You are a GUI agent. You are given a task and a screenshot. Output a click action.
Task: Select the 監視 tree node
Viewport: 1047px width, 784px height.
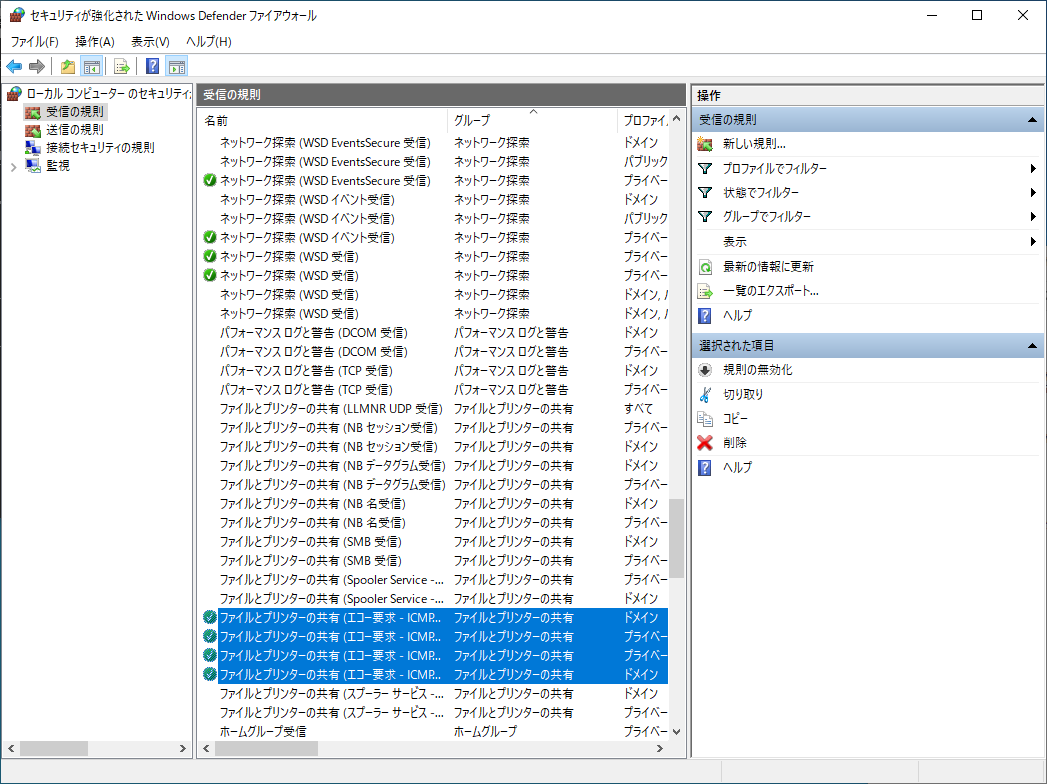(58, 166)
